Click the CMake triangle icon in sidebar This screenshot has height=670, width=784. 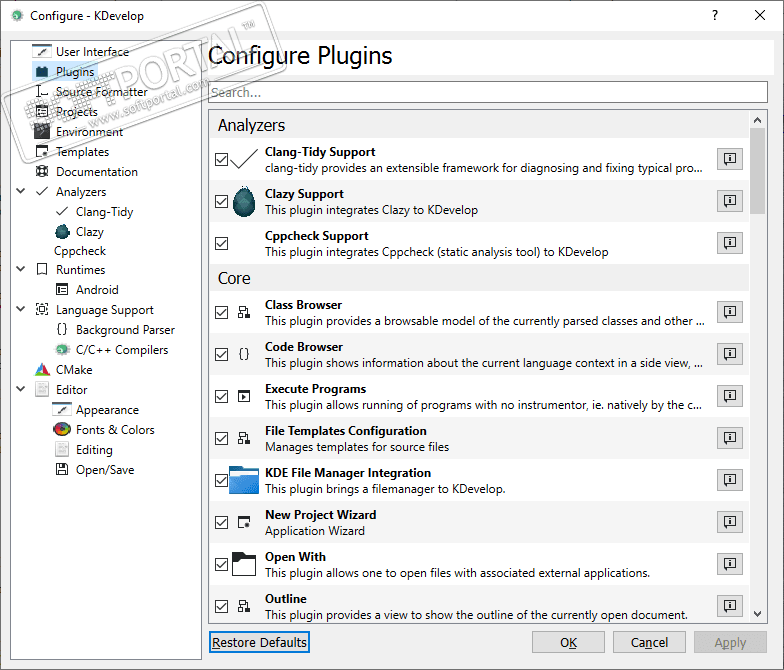[x=42, y=370]
